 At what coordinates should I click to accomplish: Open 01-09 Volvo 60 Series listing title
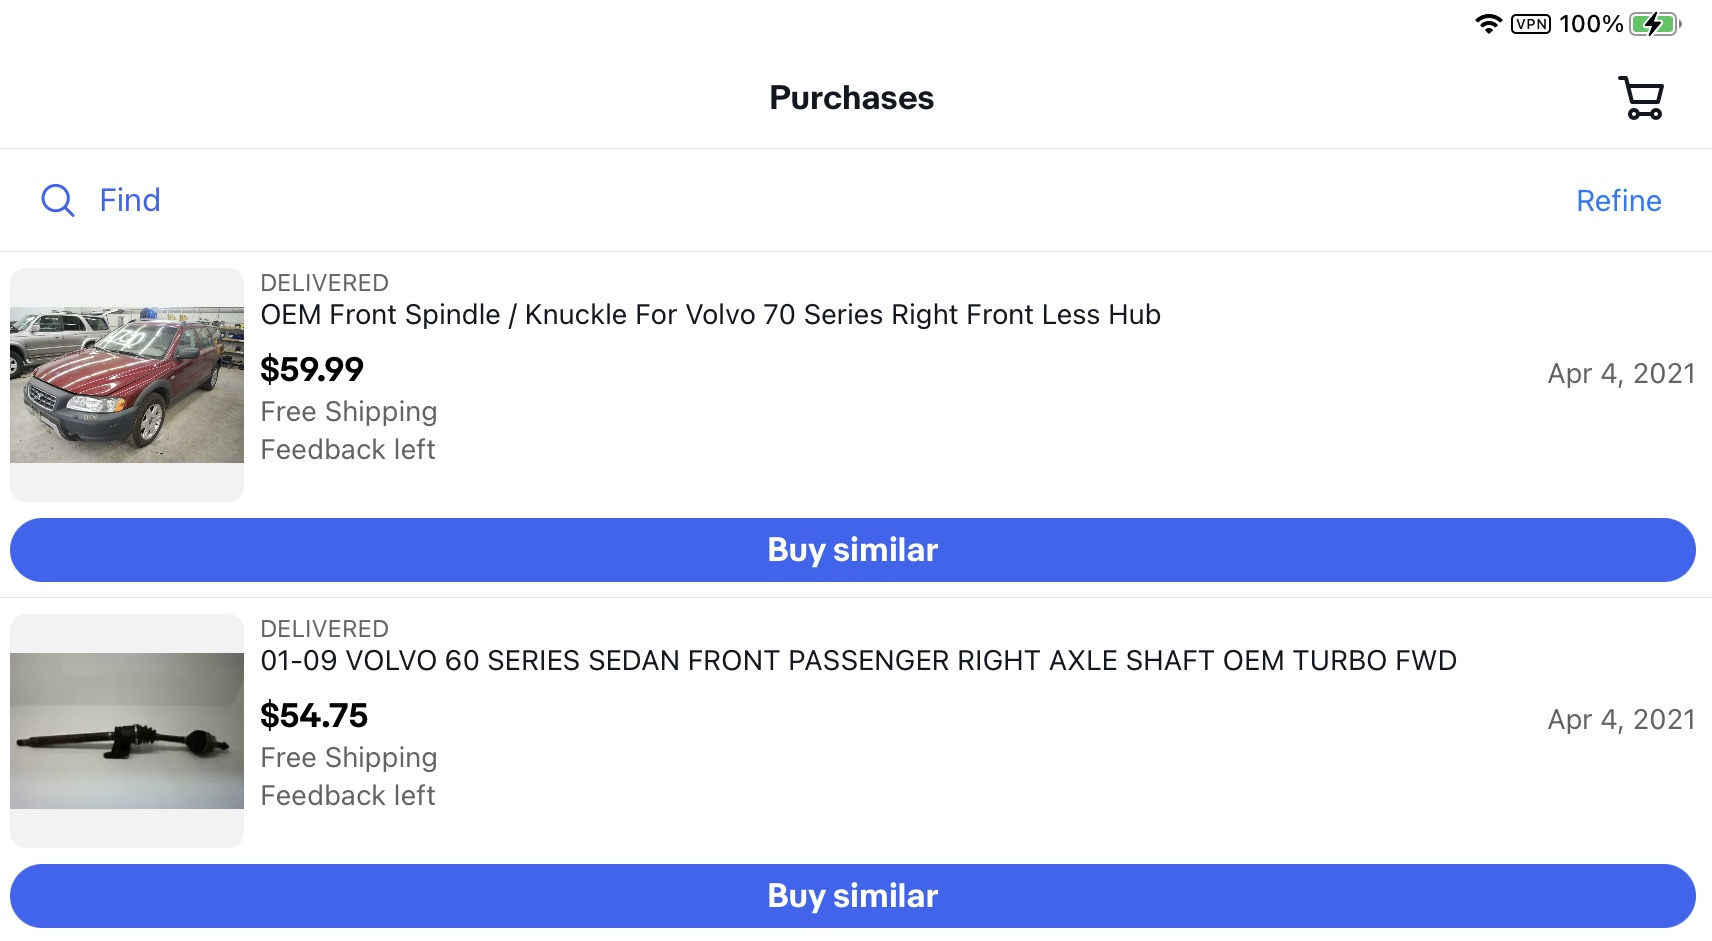(858, 661)
